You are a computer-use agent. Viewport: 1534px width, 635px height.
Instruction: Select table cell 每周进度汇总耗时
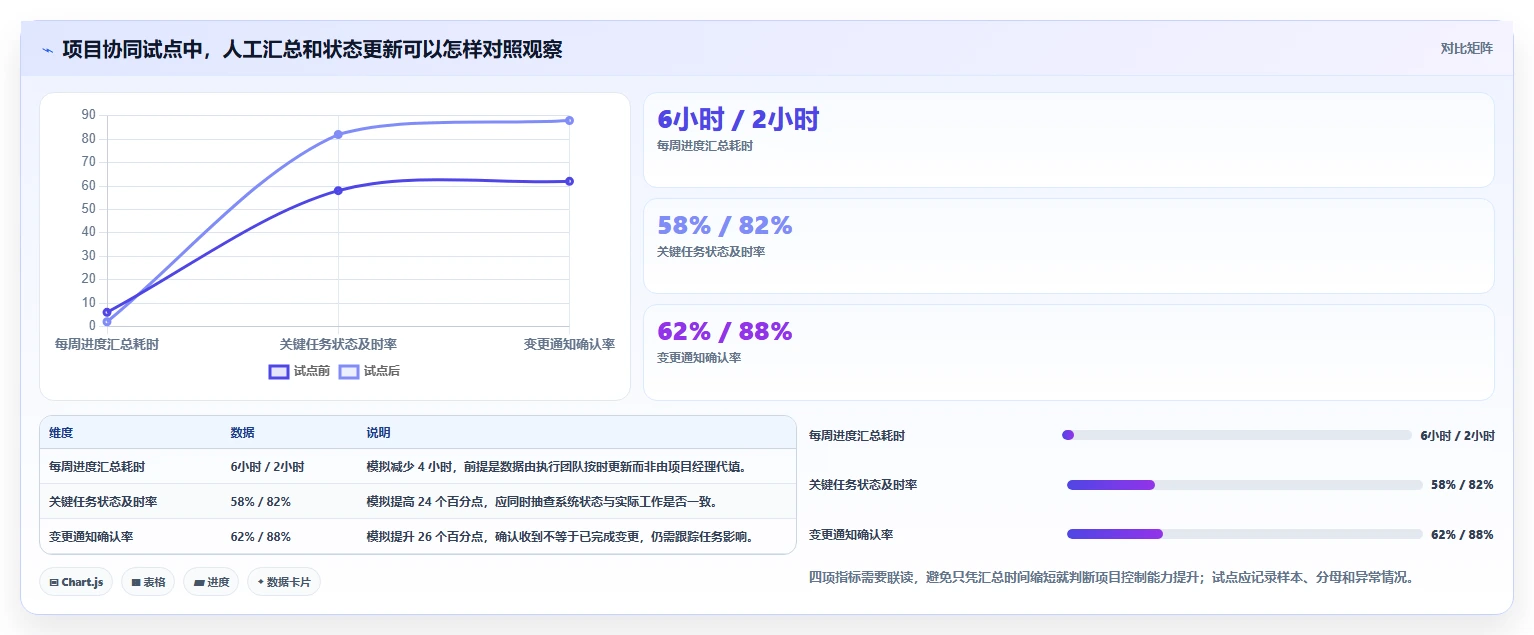[x=97, y=467]
